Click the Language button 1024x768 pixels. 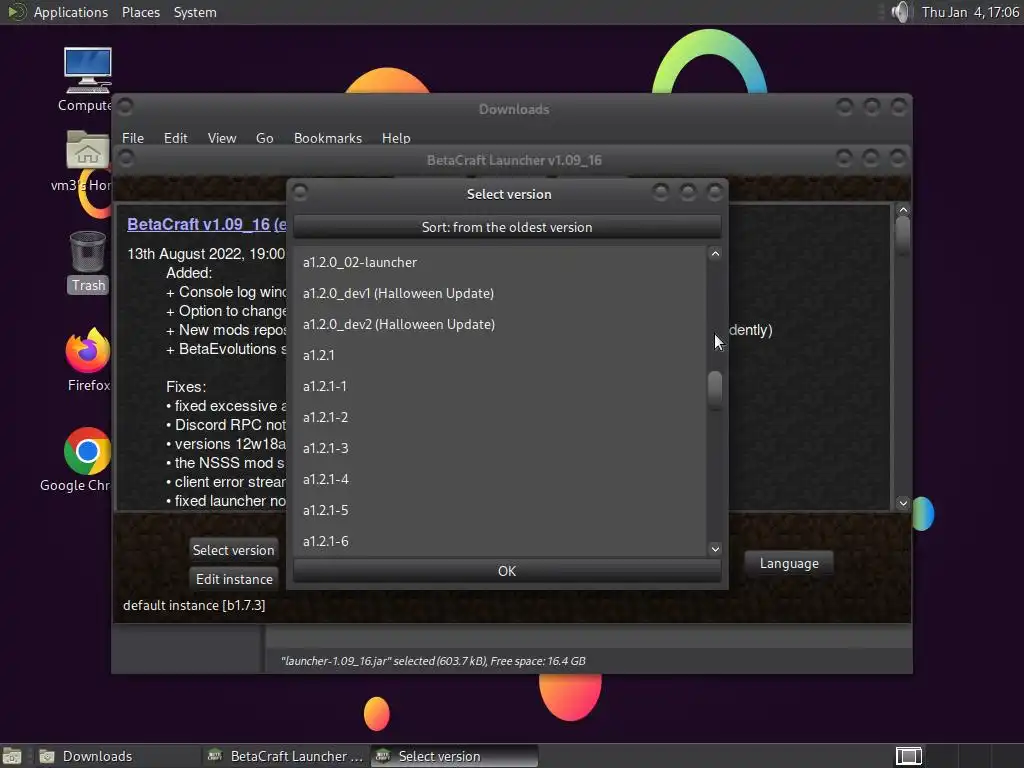789,563
